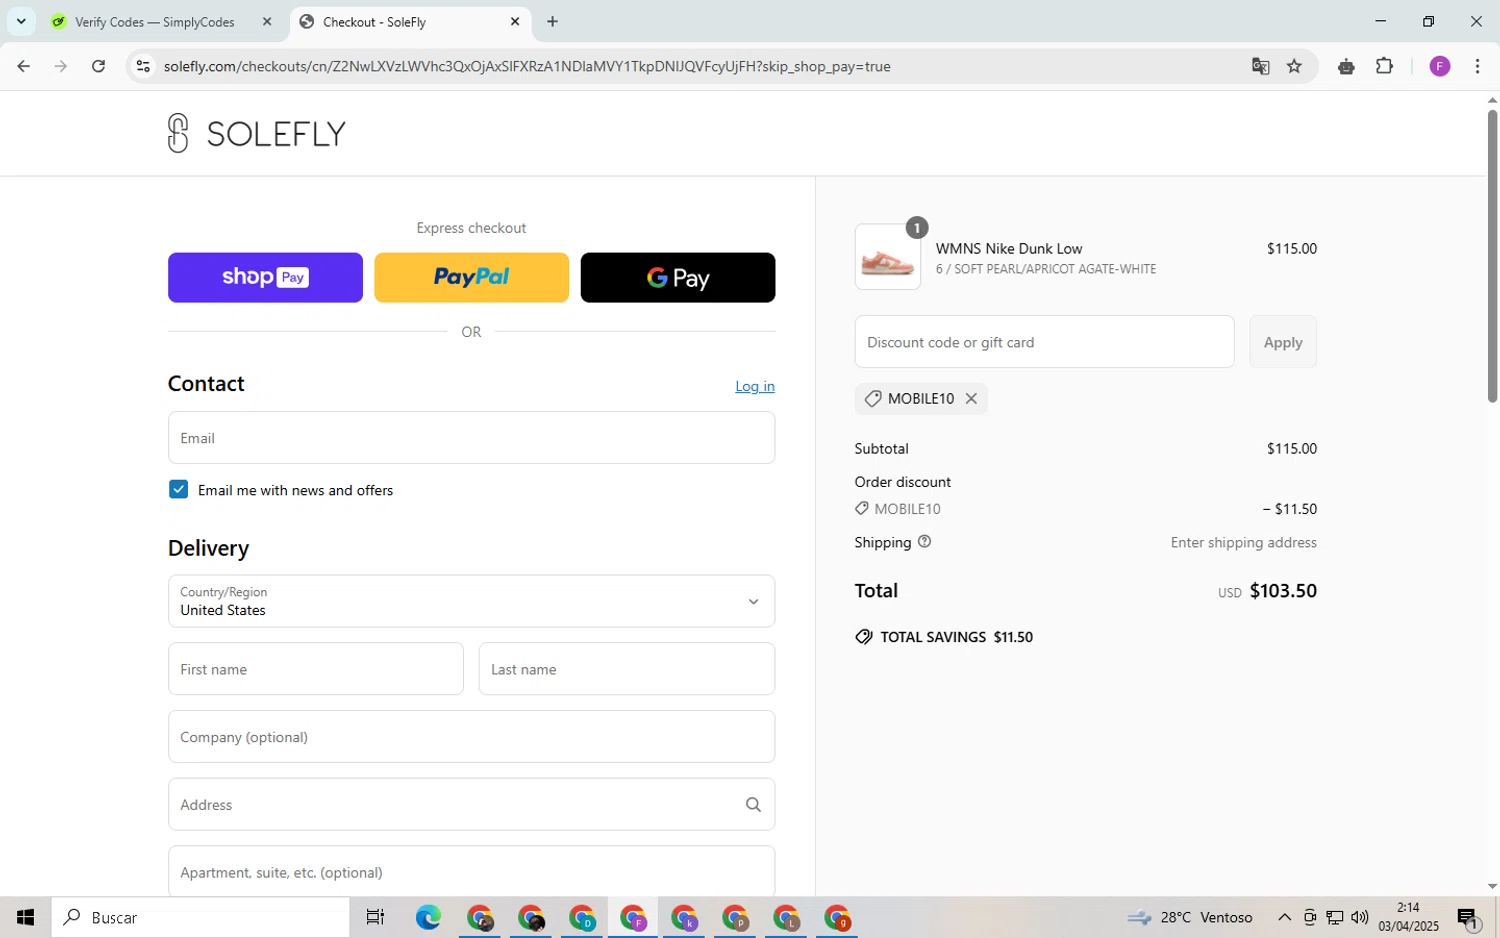This screenshot has width=1500, height=938.
Task: Focus the Last name field
Action: pyautogui.click(x=627, y=669)
